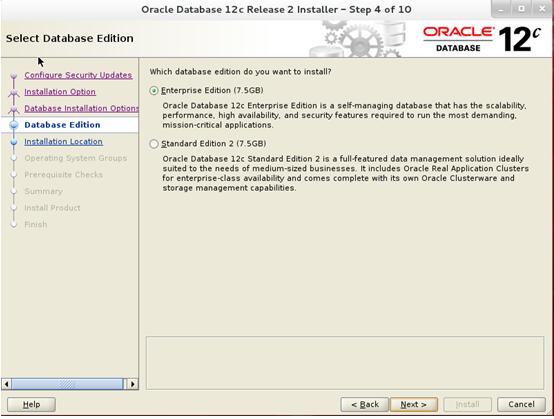The image size is (554, 419).
Task: Click the Help button
Action: tap(31, 405)
